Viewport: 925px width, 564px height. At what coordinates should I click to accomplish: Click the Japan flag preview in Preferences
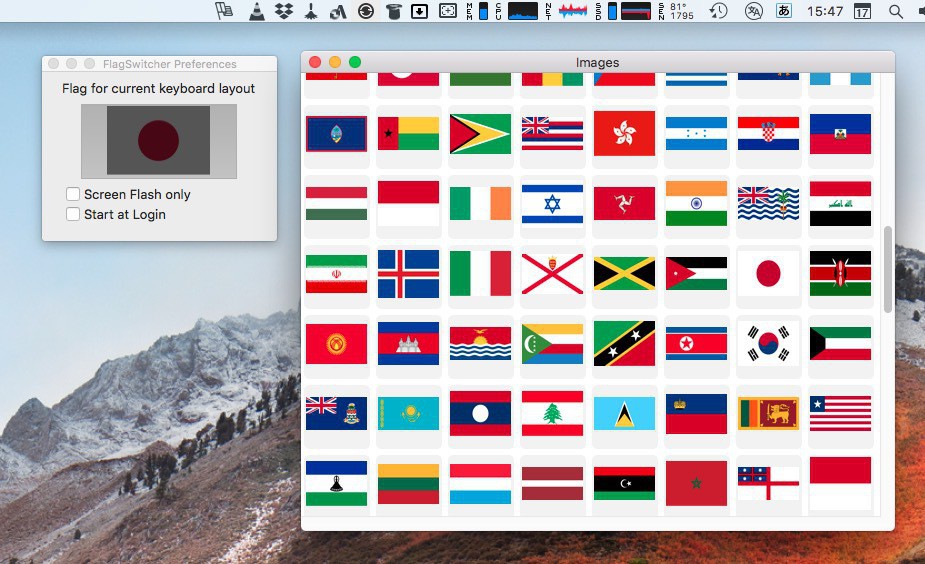pos(159,141)
